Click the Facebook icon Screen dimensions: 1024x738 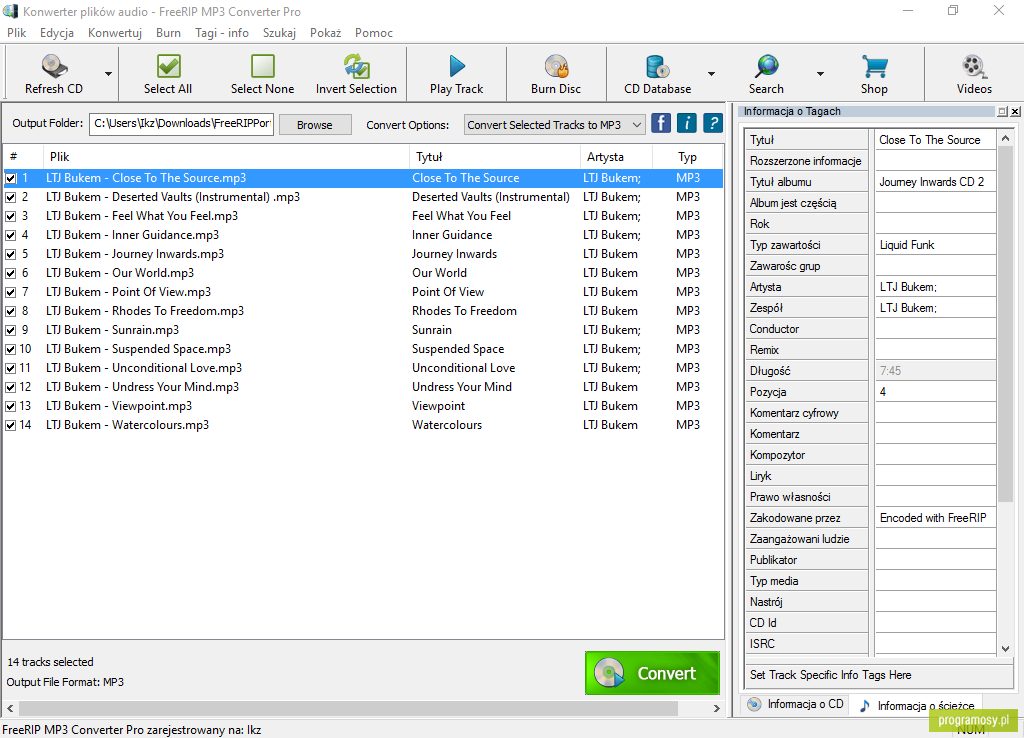tap(661, 123)
